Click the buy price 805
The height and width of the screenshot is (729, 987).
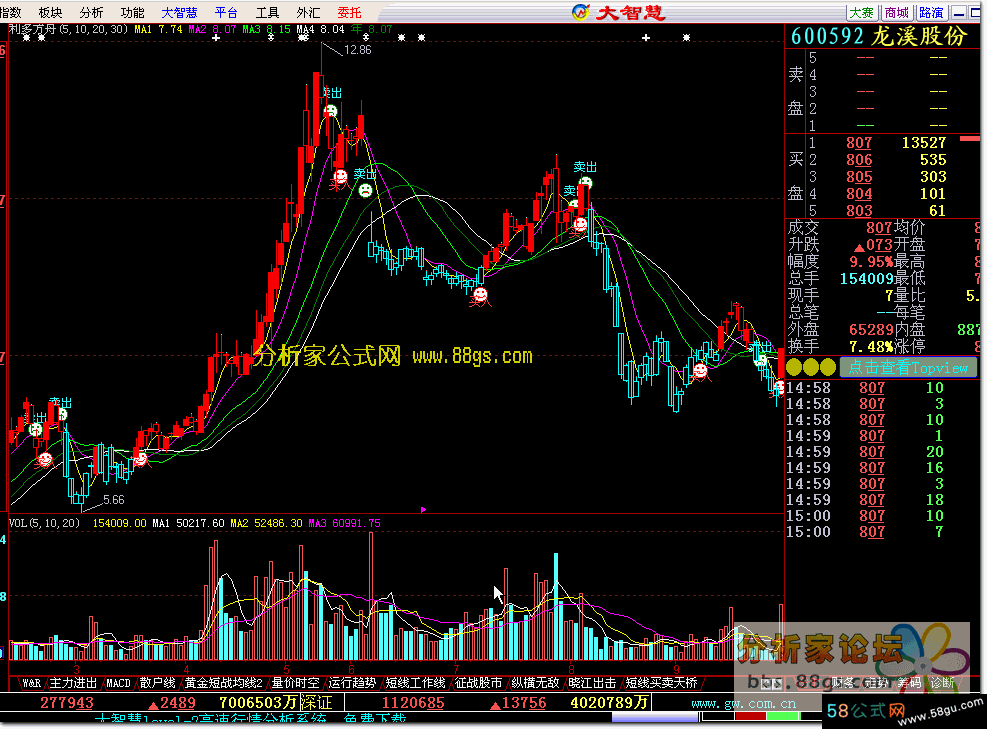point(859,177)
